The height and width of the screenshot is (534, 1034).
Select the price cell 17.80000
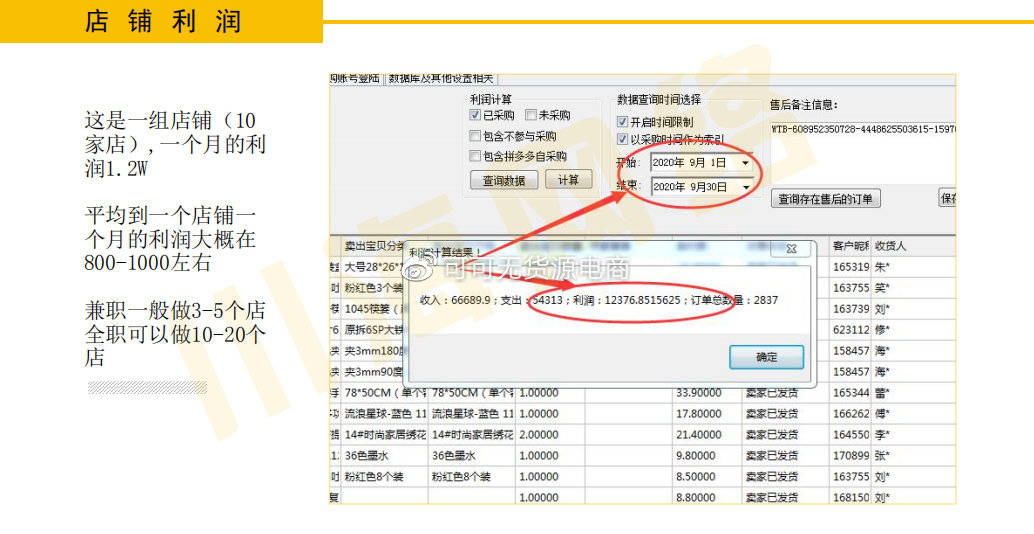point(707,414)
